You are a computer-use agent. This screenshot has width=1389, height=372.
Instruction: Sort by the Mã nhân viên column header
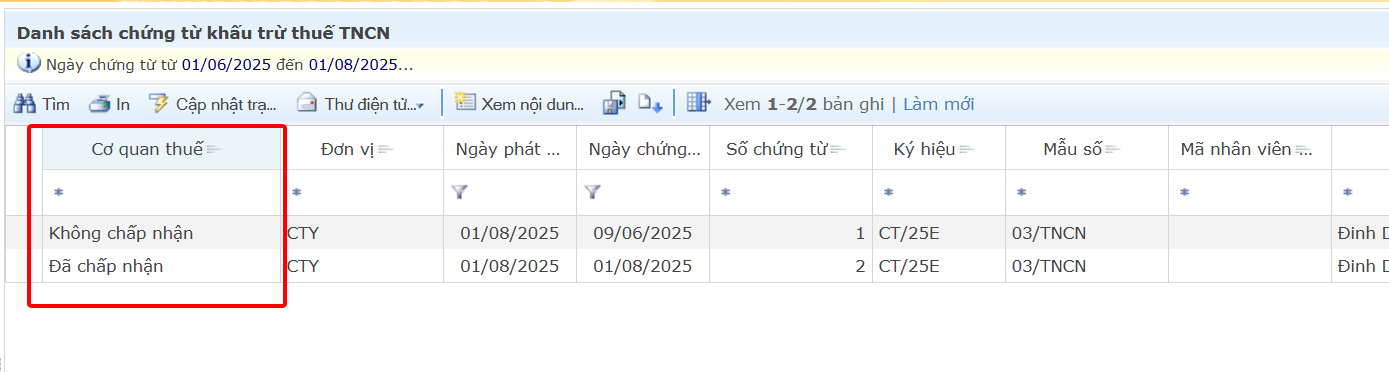(1238, 150)
